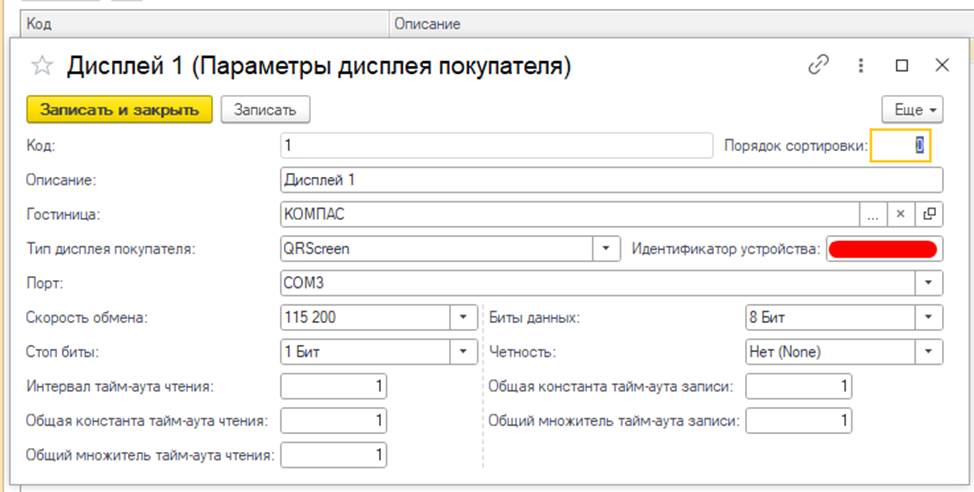Click into the Гостиница field with КОМПАС
The image size is (974, 492).
570,214
